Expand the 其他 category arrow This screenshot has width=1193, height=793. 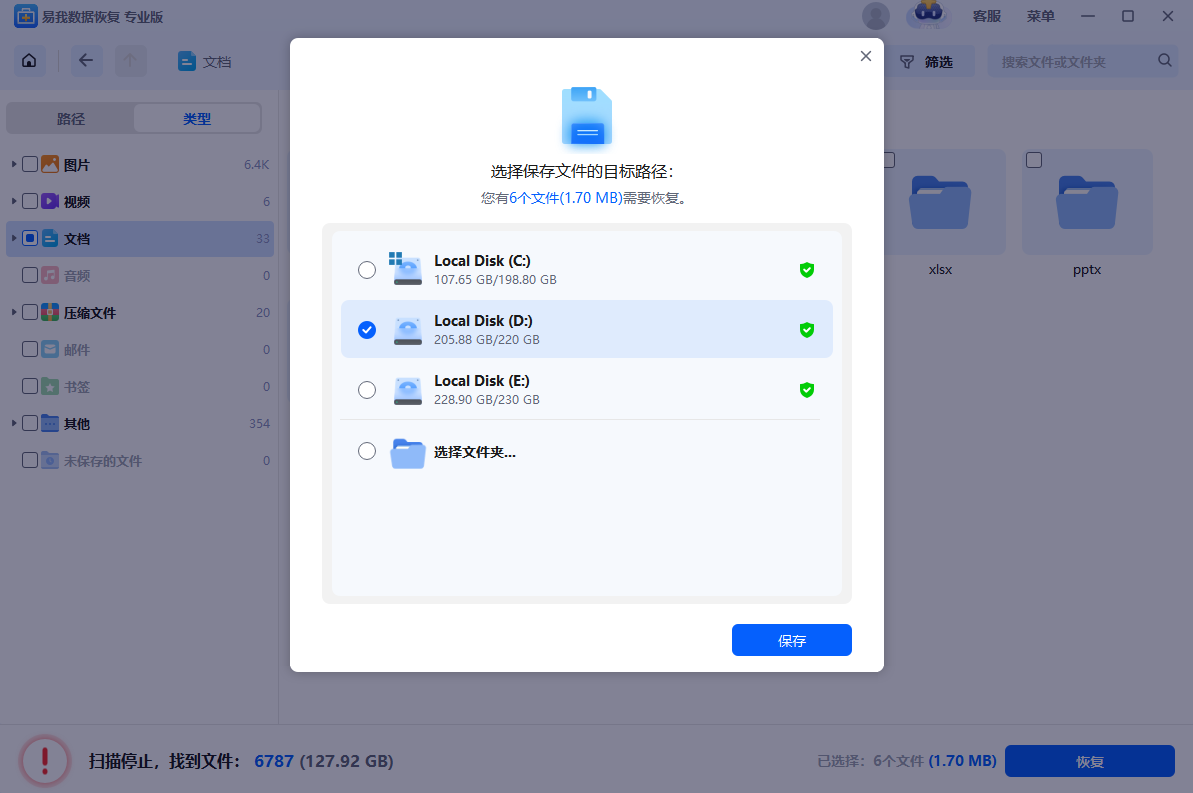point(14,423)
